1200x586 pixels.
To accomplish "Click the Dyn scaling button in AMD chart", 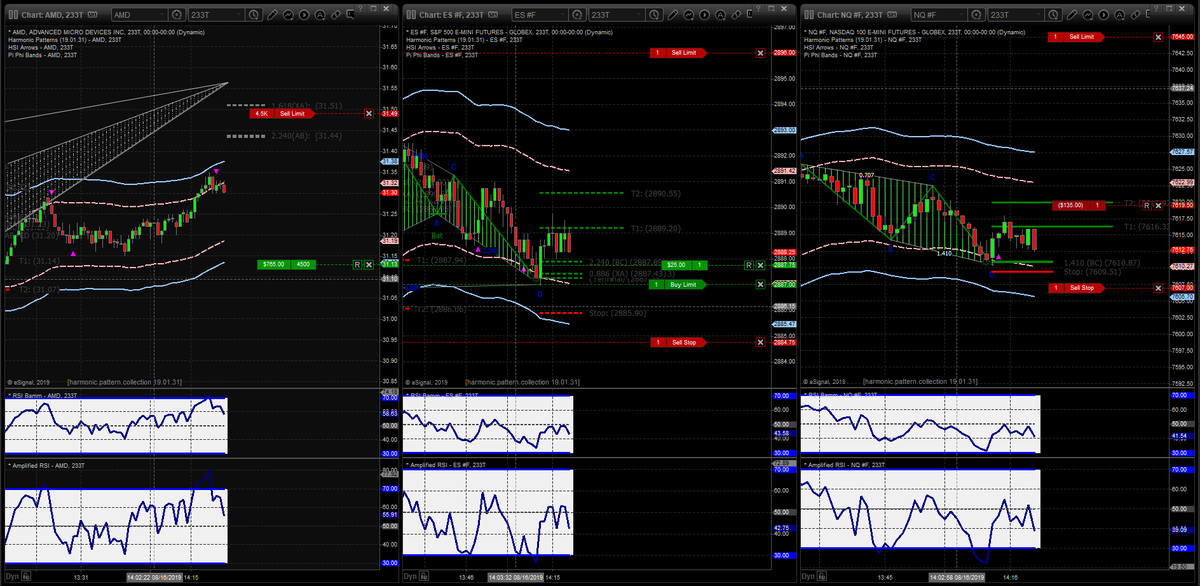I will [12, 577].
